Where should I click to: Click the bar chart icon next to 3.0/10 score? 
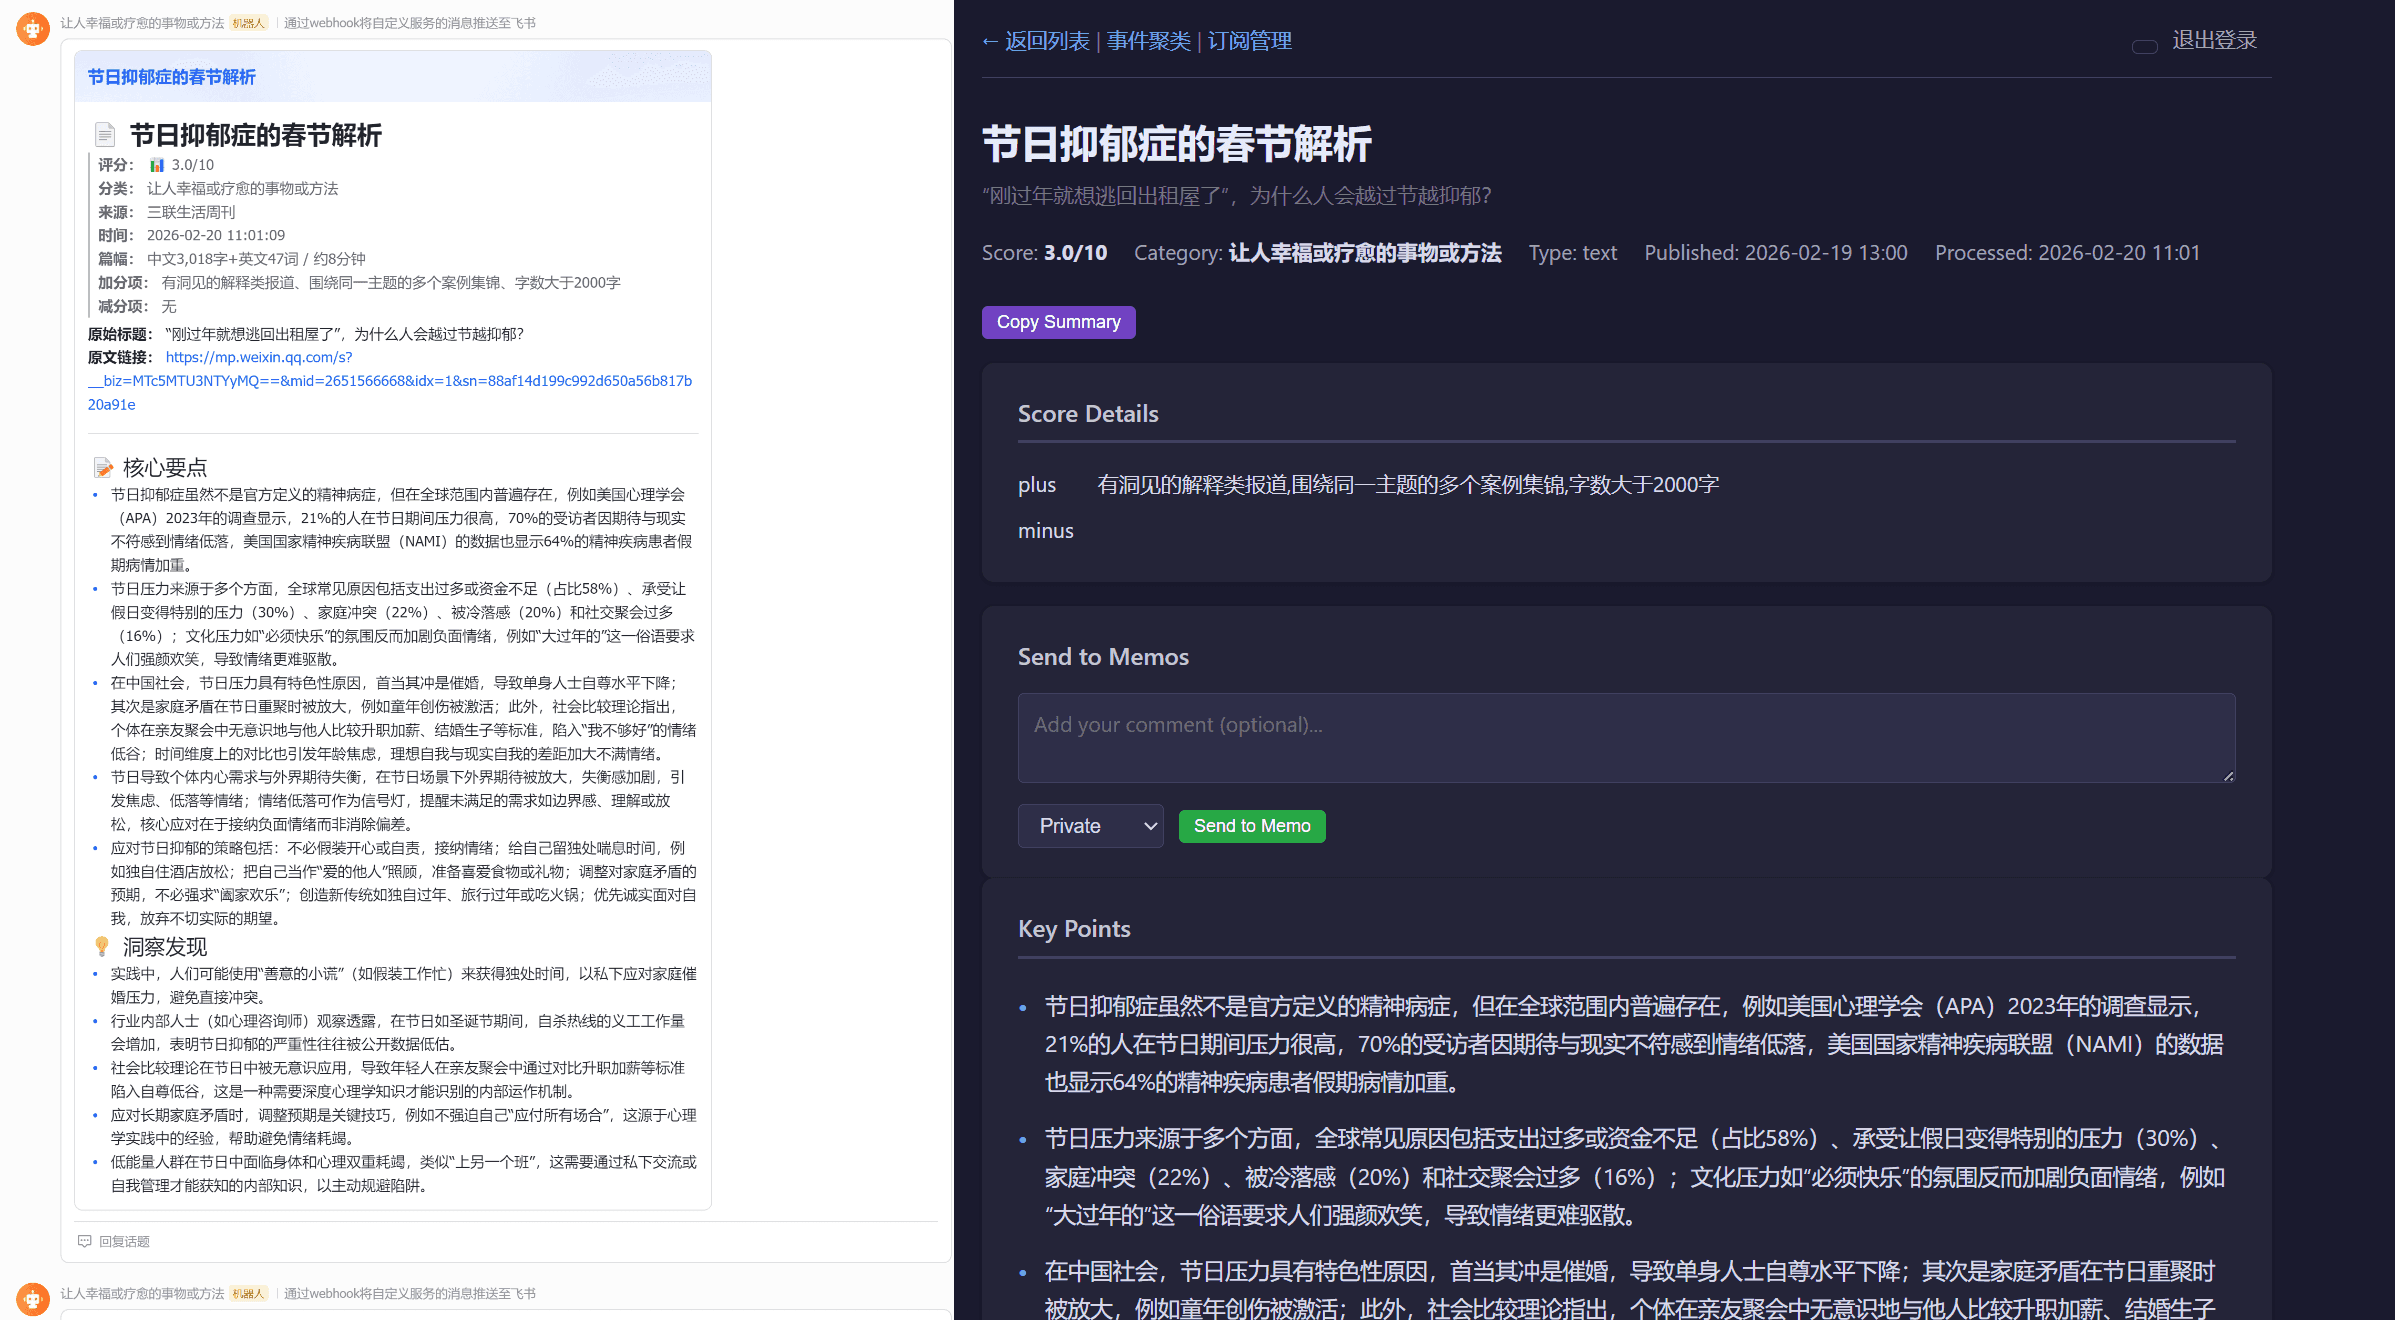click(x=156, y=164)
